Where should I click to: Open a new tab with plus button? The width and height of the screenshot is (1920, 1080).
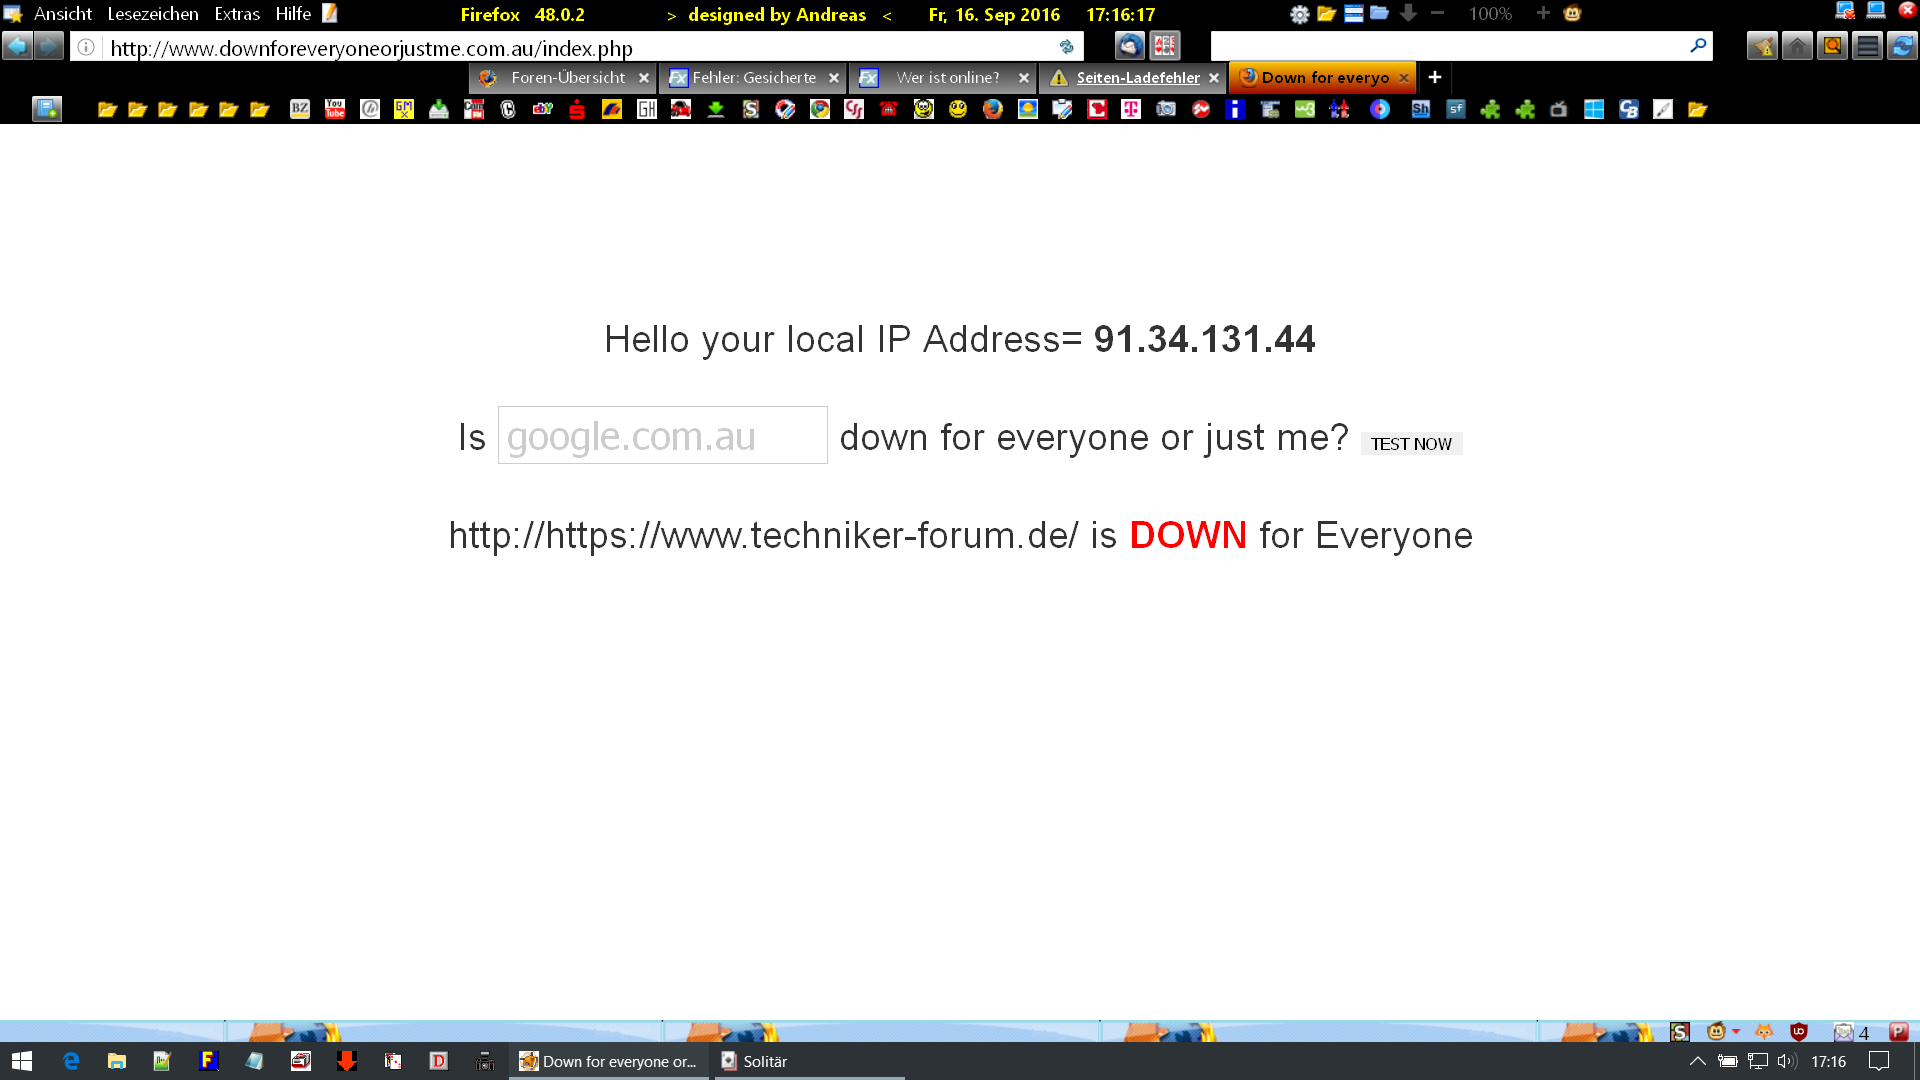click(1434, 77)
